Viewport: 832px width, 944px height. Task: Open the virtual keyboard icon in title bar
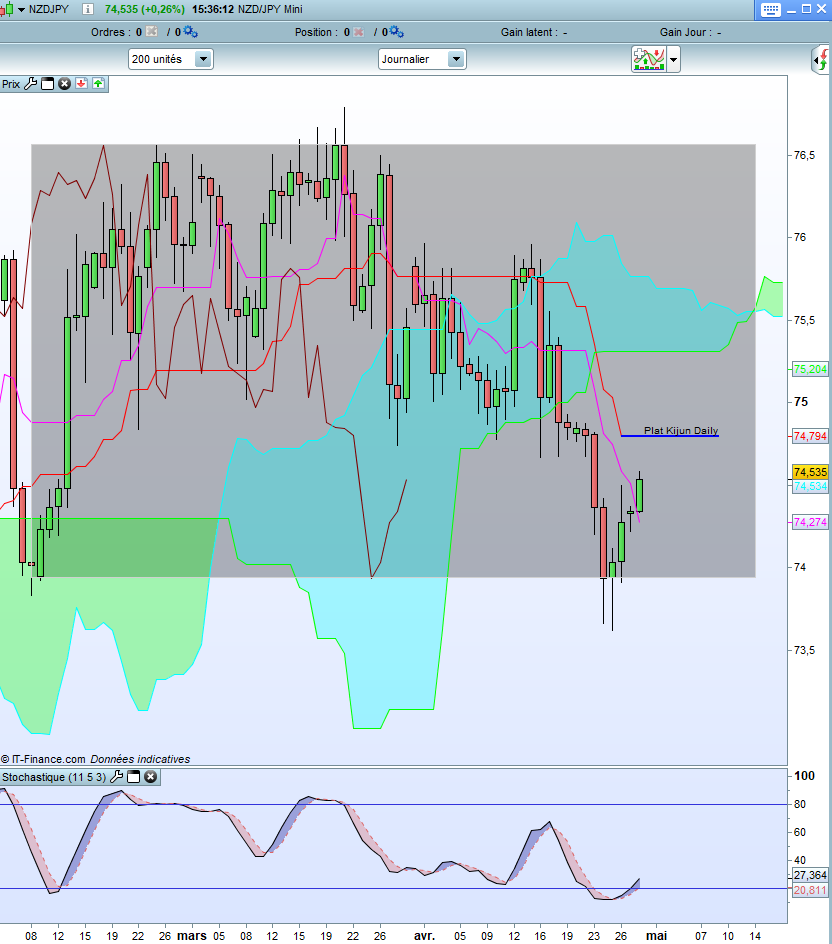pos(771,10)
